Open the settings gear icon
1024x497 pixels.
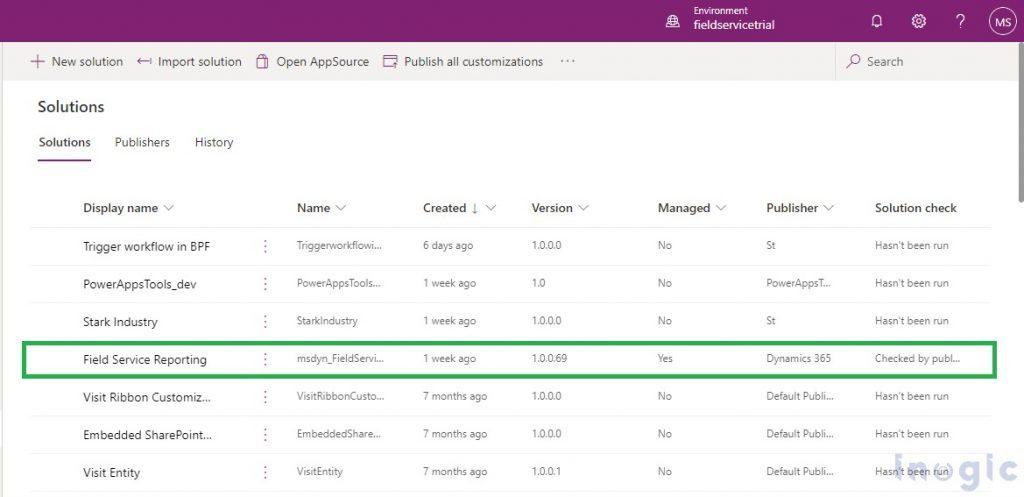pyautogui.click(x=918, y=21)
